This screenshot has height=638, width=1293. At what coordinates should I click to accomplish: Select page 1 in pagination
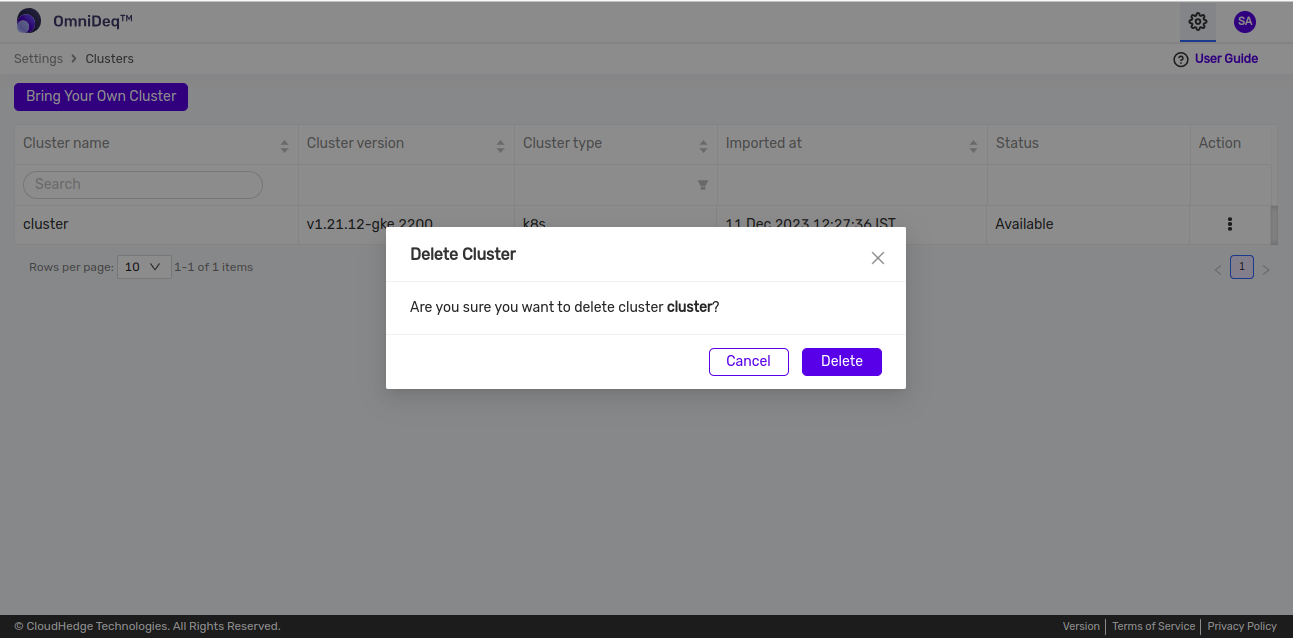coord(1241,267)
